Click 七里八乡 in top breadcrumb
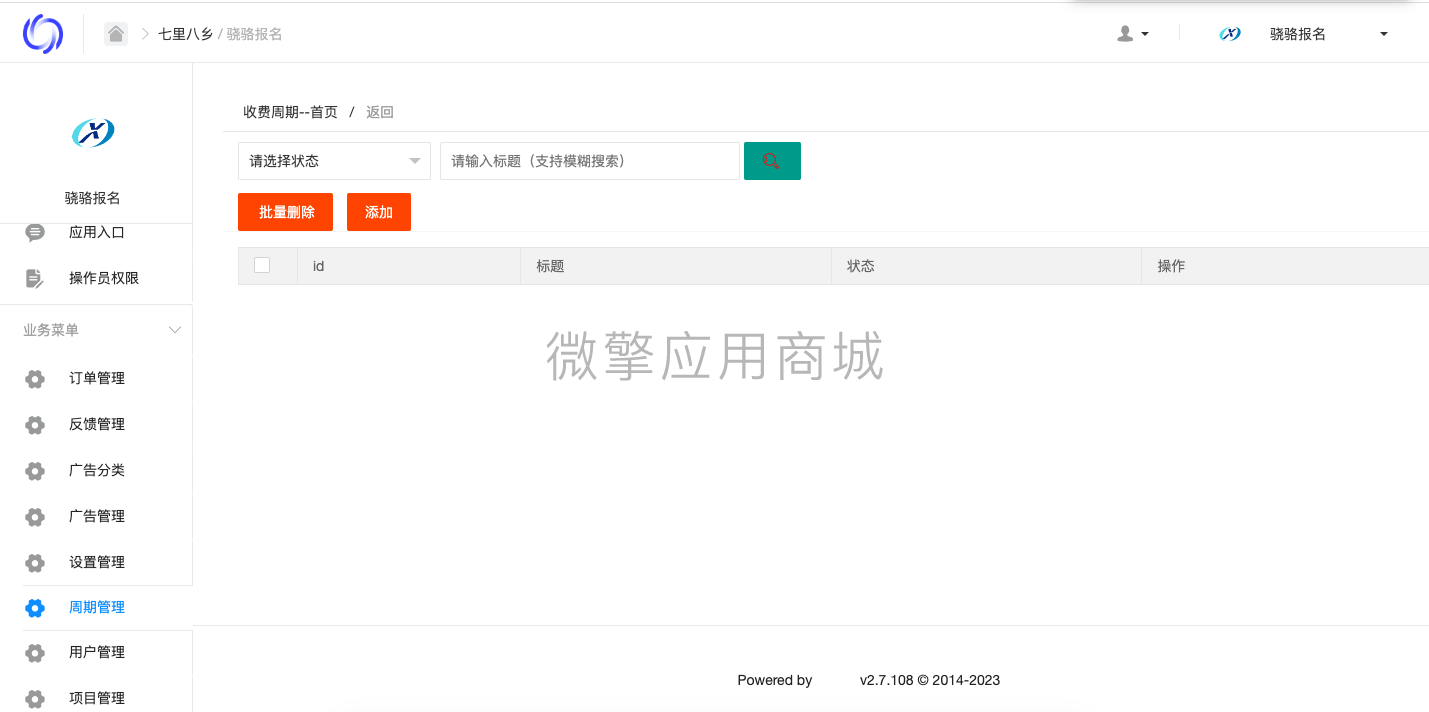 [x=186, y=34]
